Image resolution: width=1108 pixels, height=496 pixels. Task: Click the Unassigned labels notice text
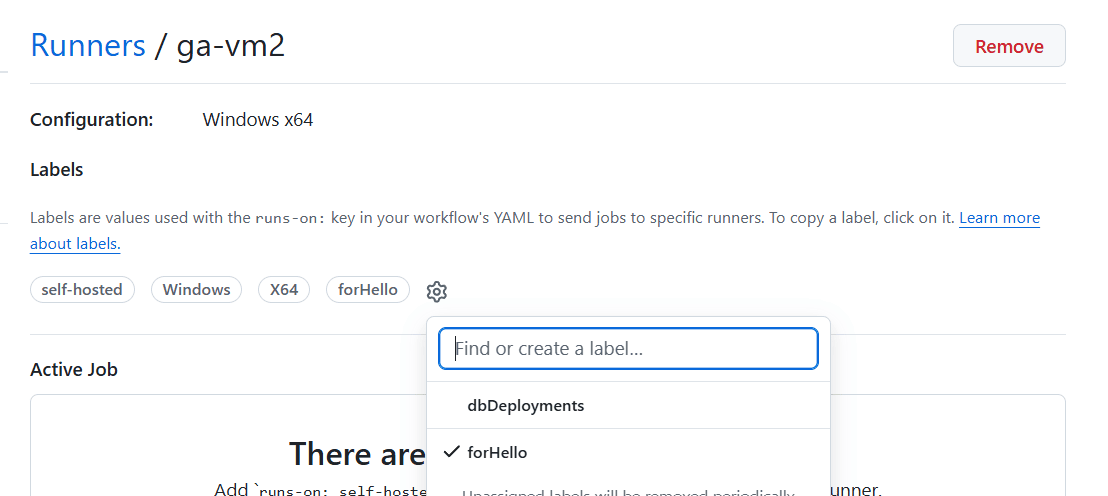pos(628,492)
